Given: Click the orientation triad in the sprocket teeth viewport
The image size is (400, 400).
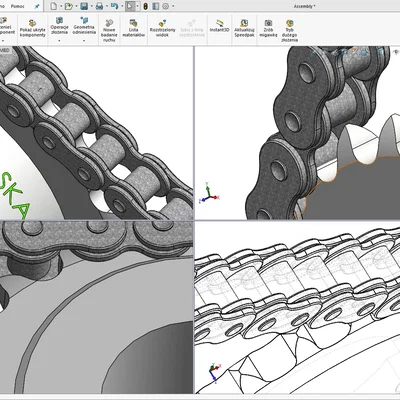Looking at the screenshot, I should 209,193.
